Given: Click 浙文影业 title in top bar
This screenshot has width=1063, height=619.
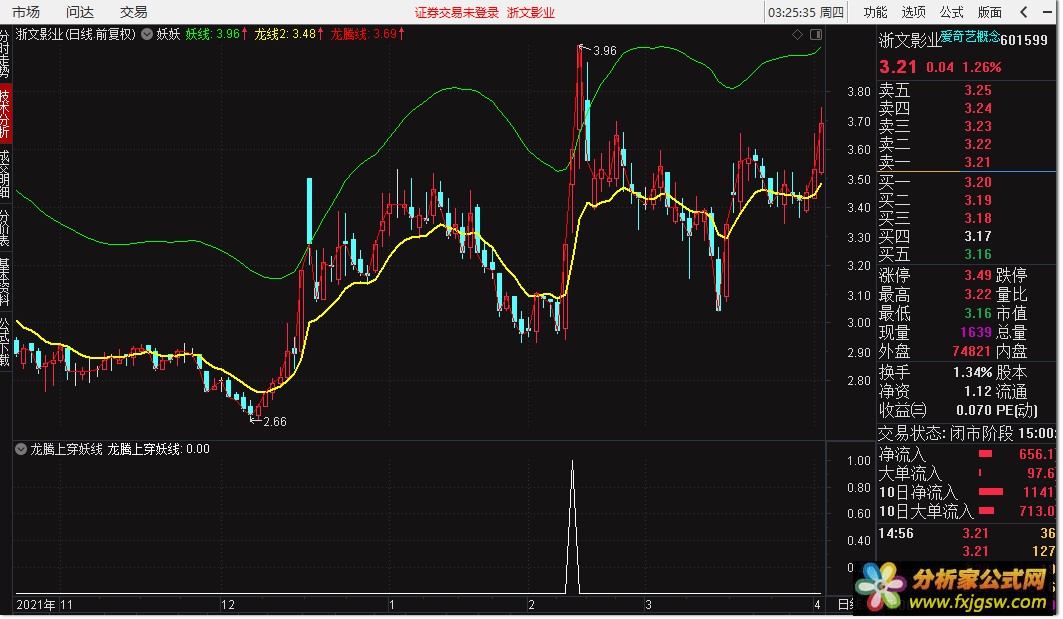Looking at the screenshot, I should click(x=531, y=12).
